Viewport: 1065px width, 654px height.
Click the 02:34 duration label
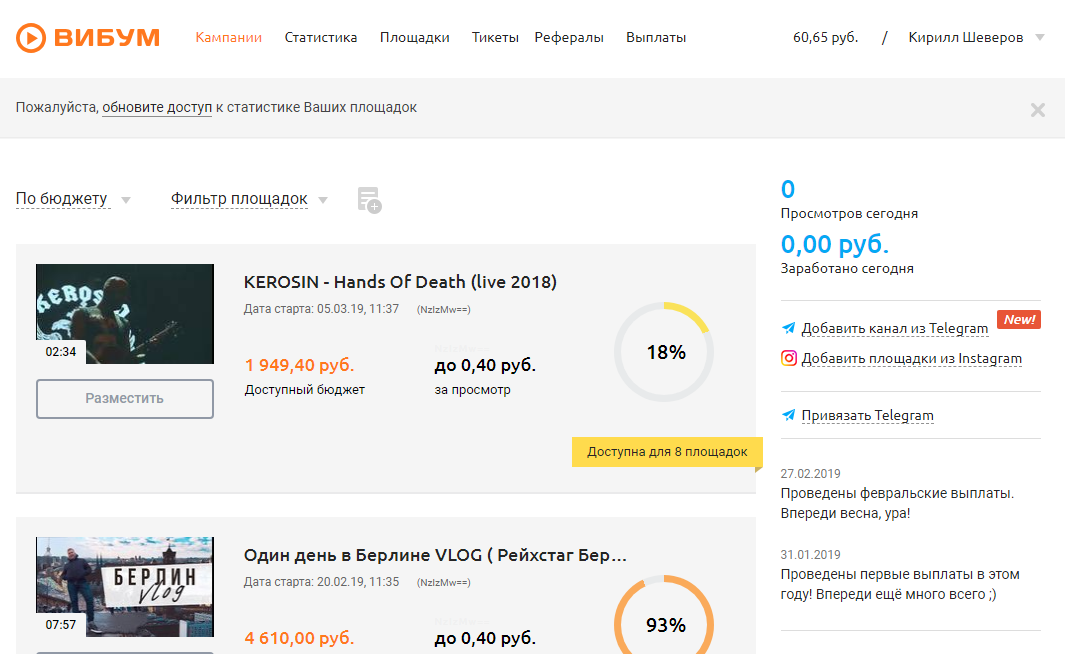tap(60, 352)
